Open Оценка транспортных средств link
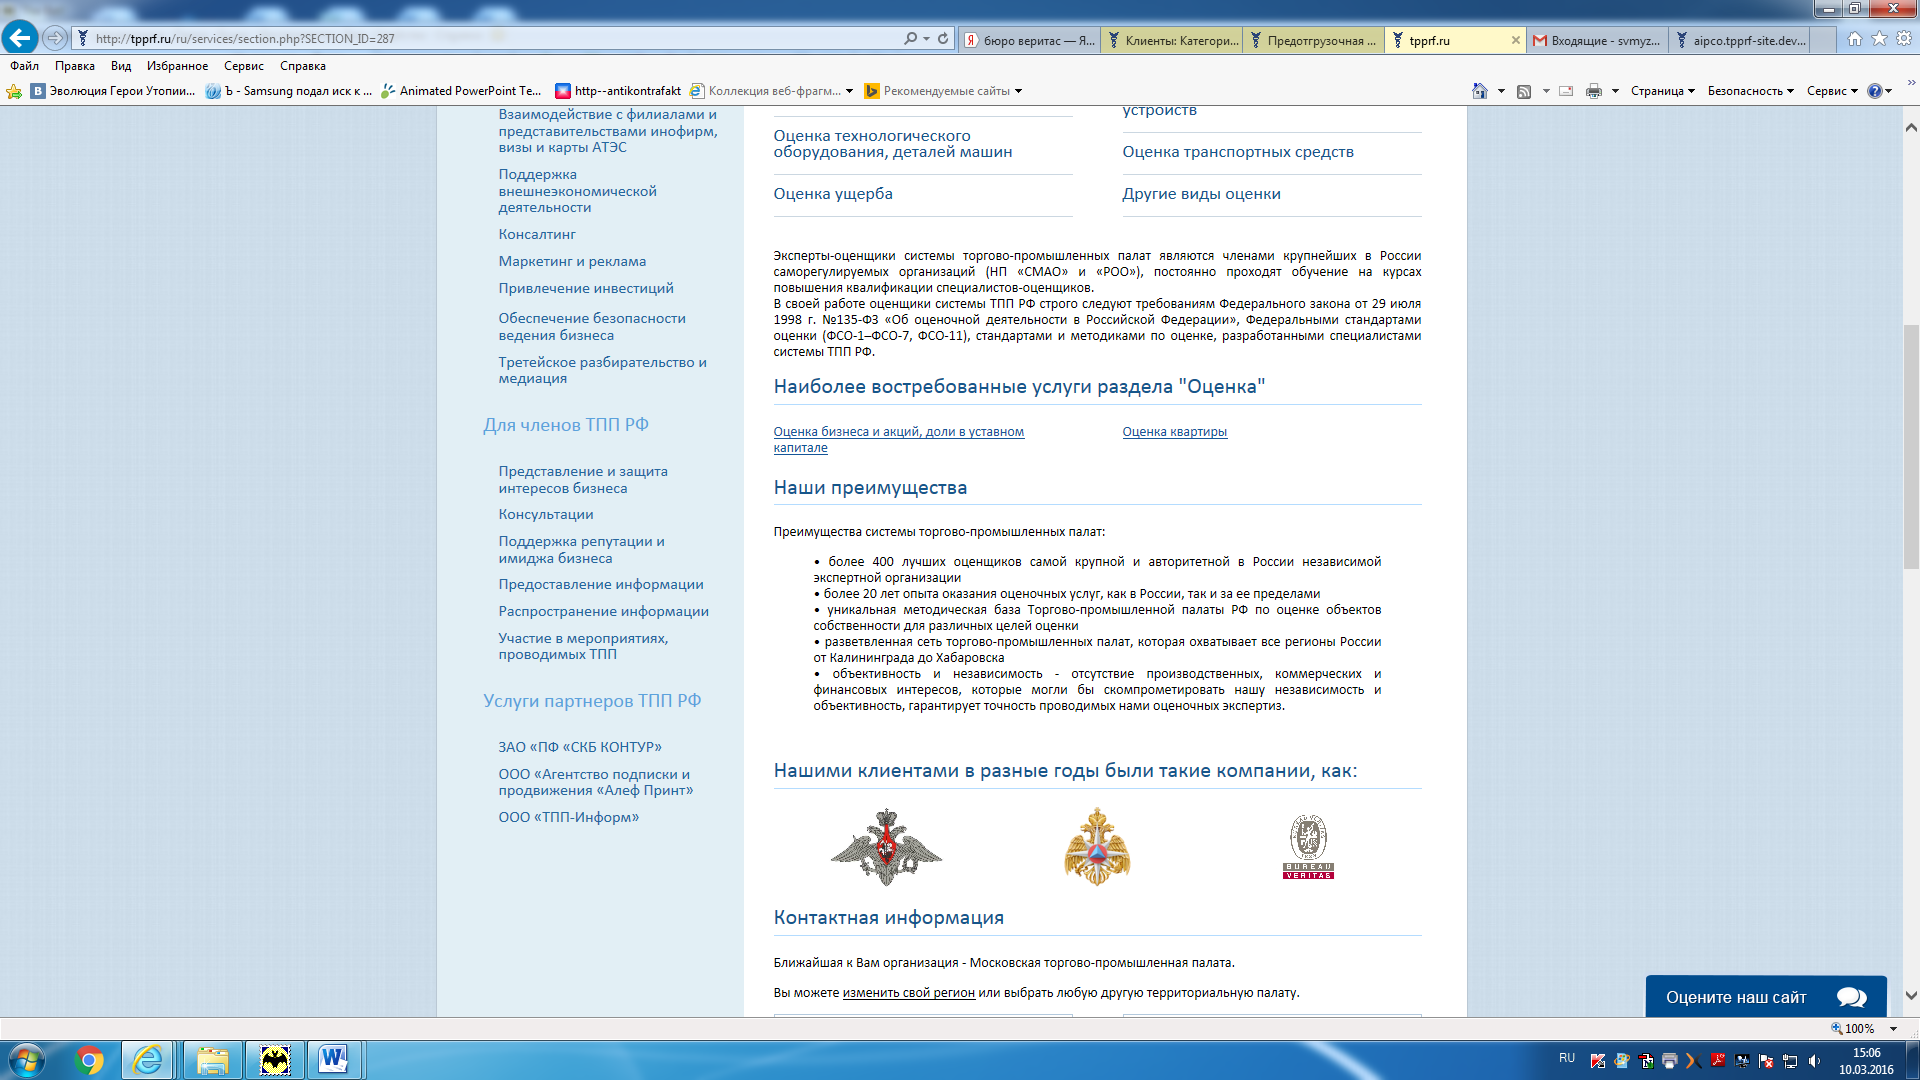The width and height of the screenshot is (1920, 1080). (1238, 152)
